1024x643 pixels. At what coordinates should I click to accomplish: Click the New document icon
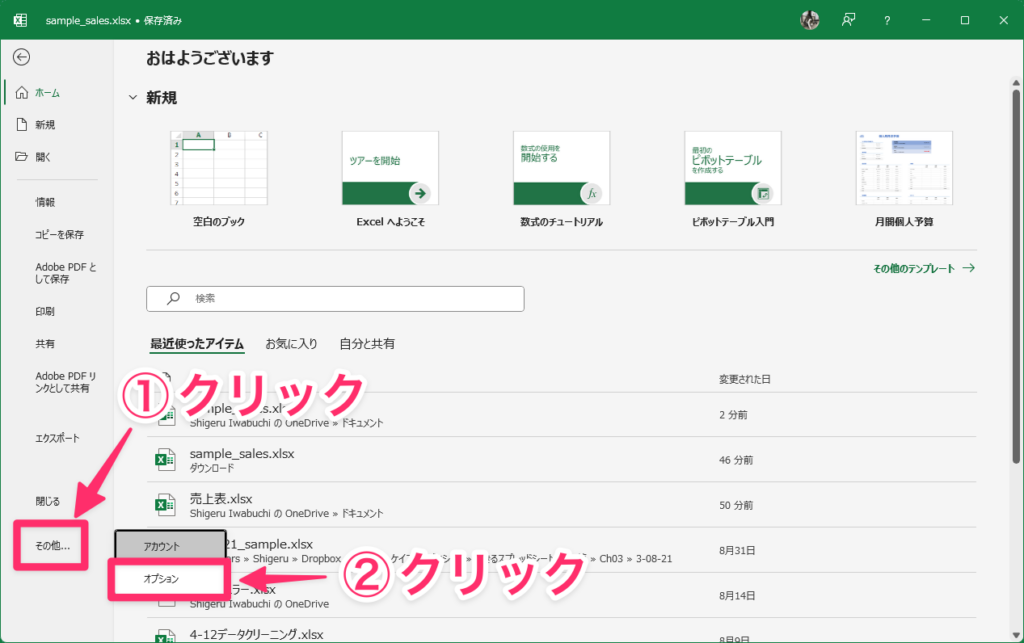tap(22, 125)
